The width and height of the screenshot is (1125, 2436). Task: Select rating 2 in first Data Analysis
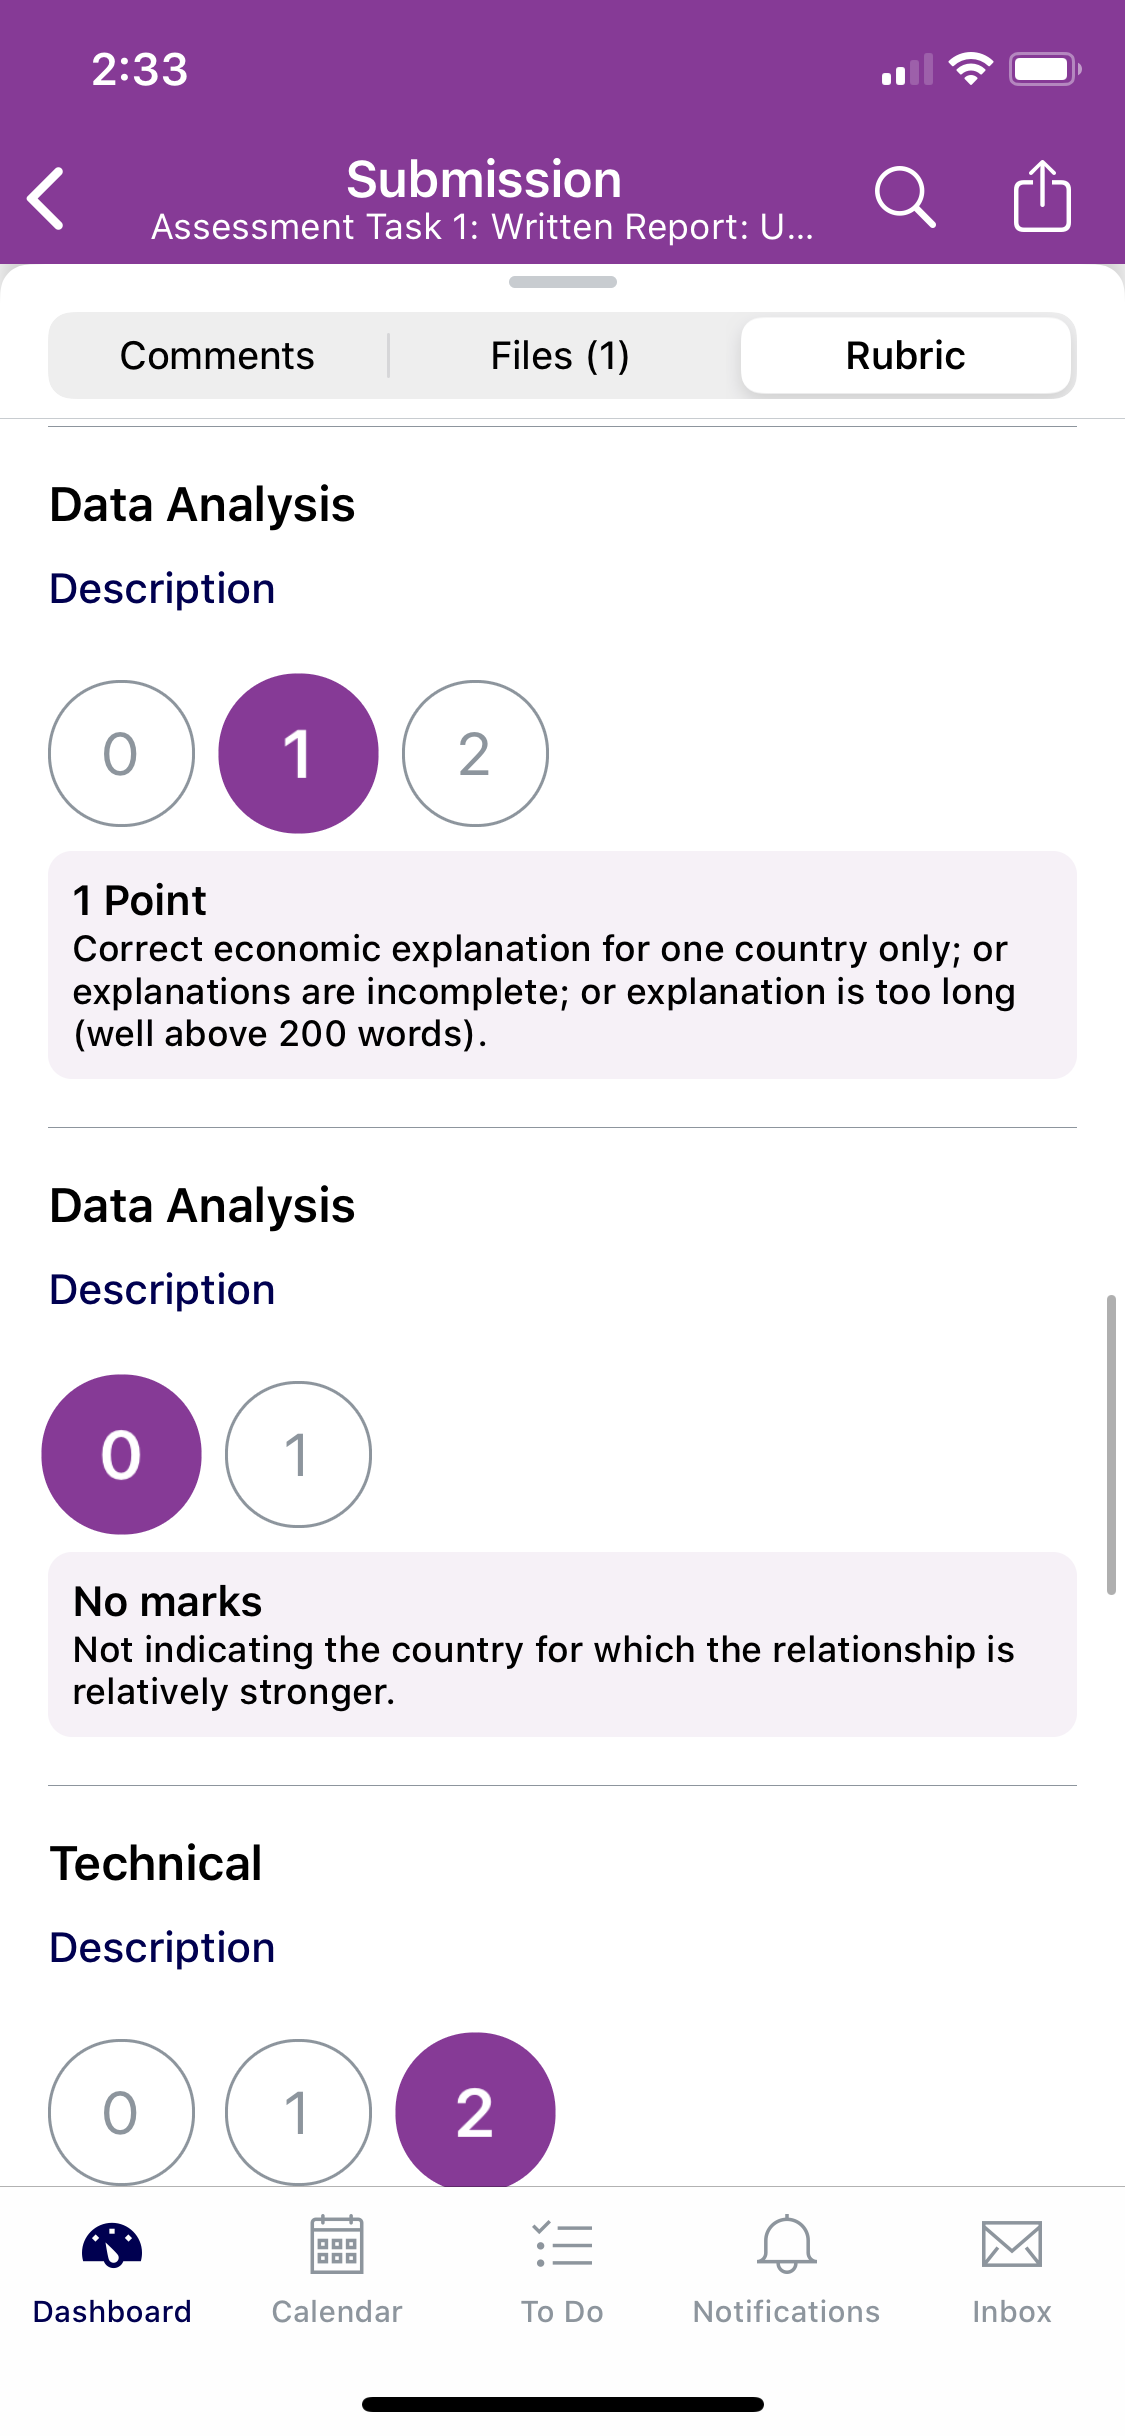pyautogui.click(x=475, y=754)
